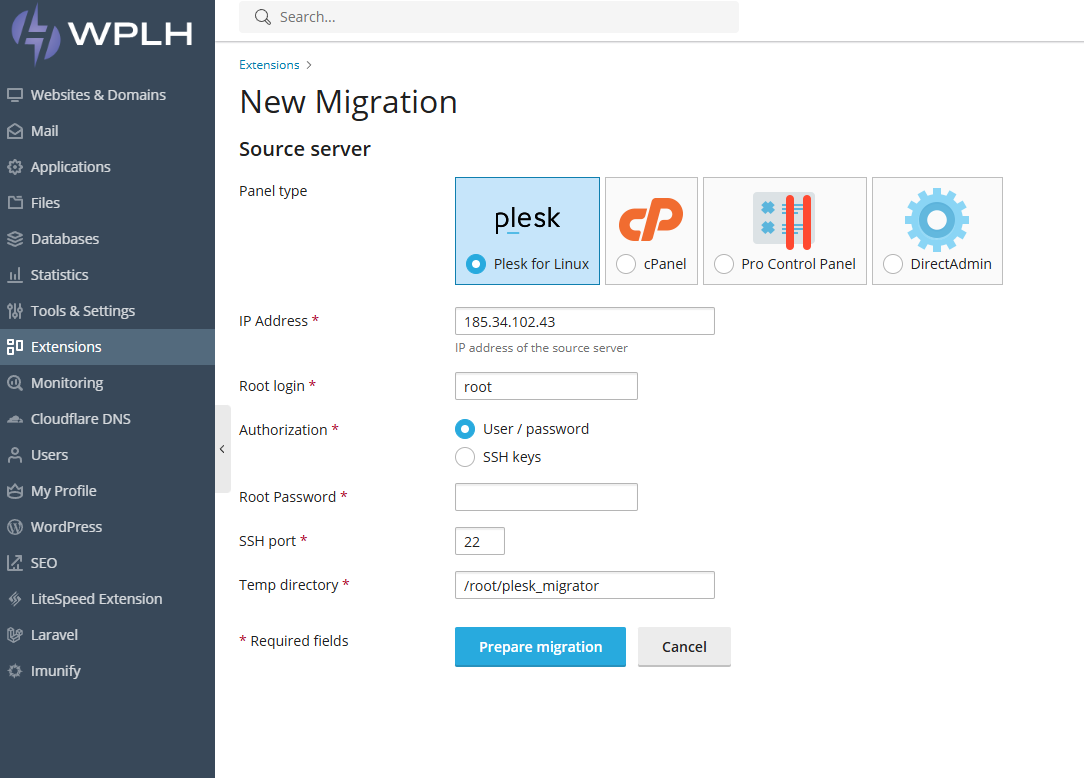1084x778 pixels.
Task: Click the Applications gear icon
Action: [x=15, y=167]
